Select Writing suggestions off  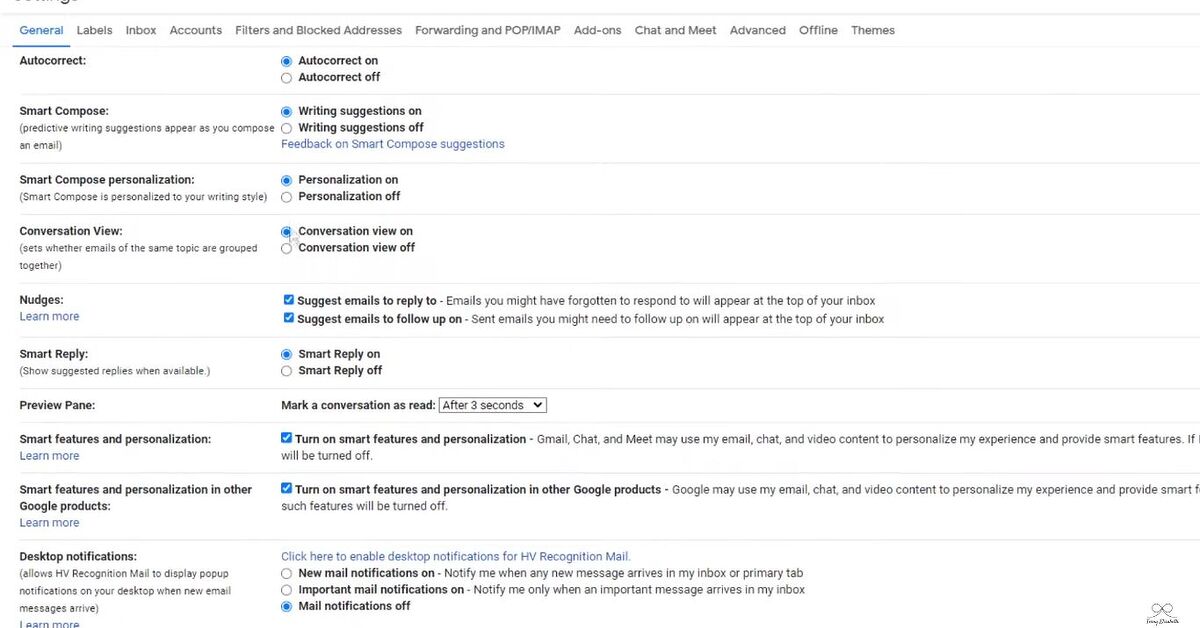pos(286,127)
